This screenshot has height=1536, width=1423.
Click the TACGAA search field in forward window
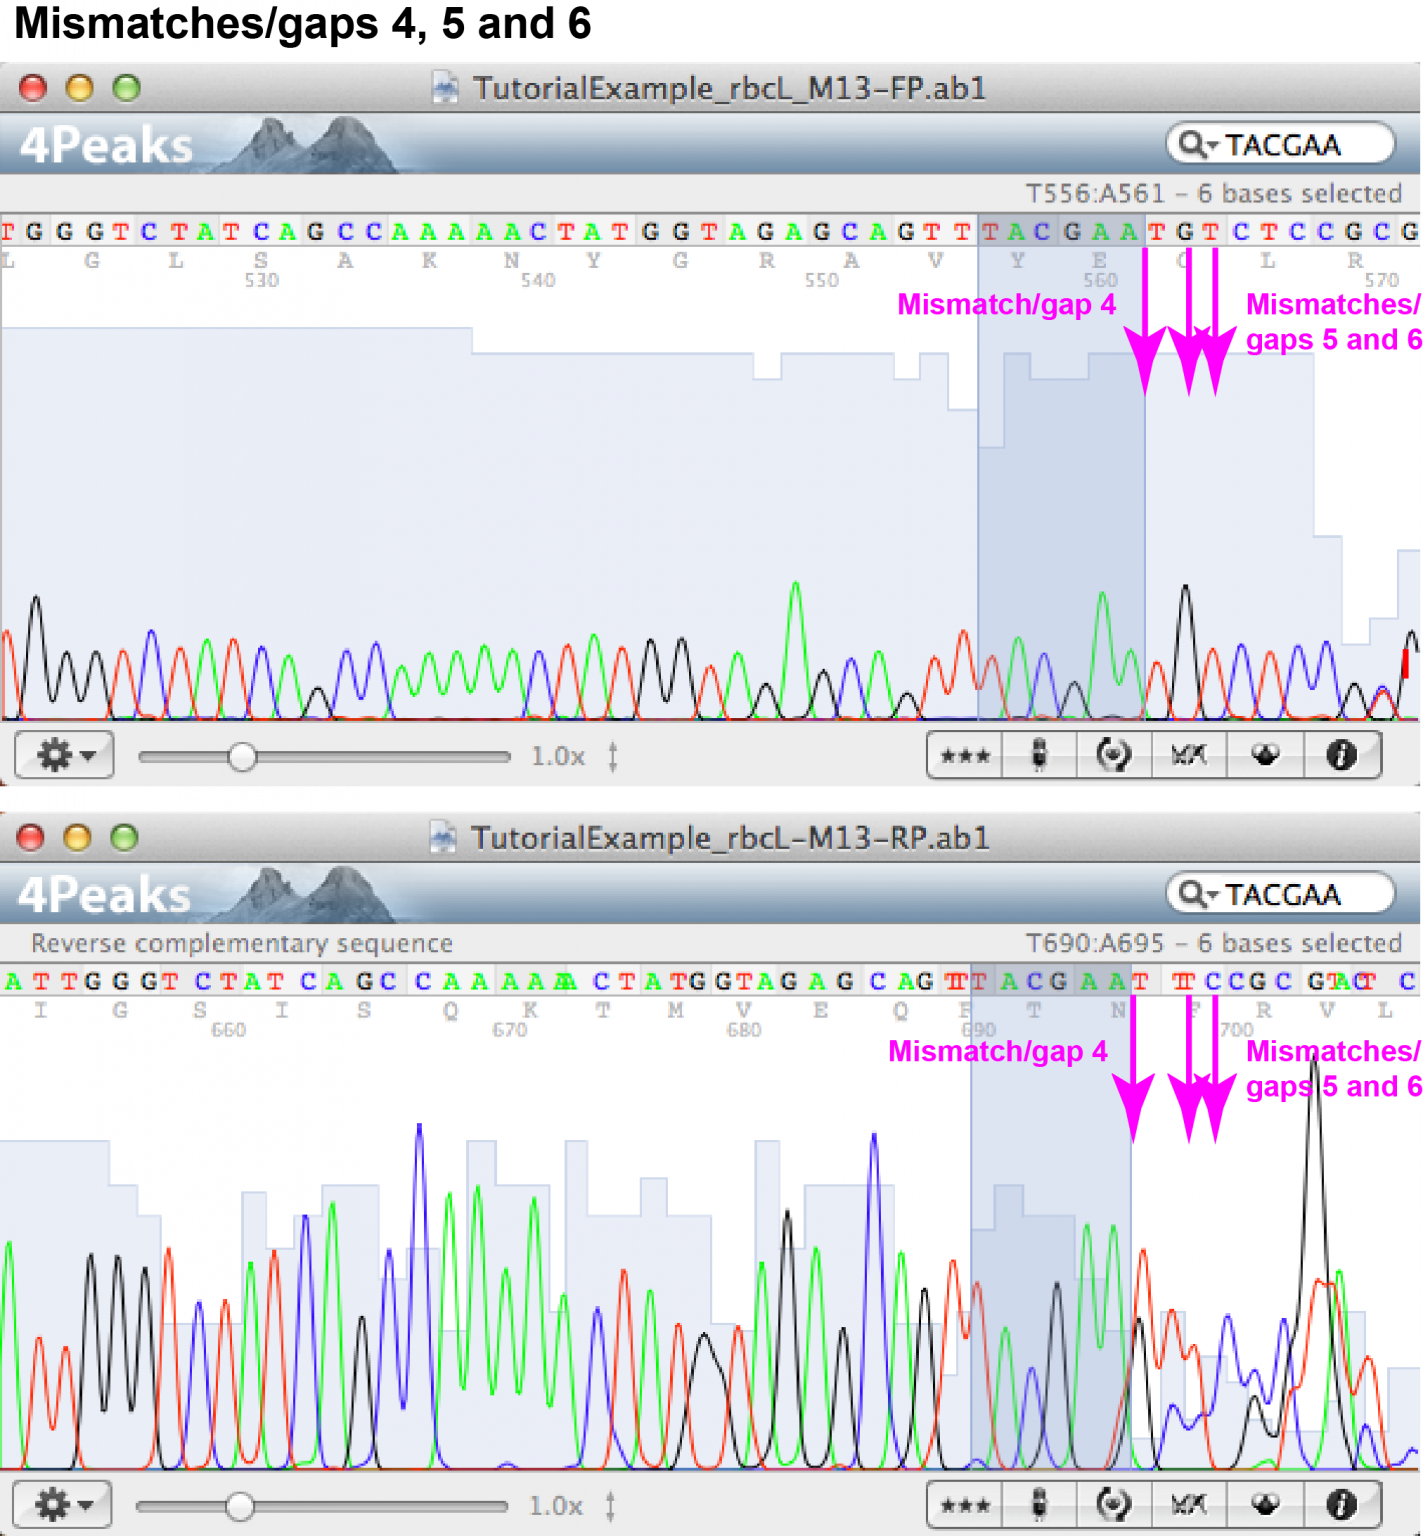point(1300,144)
